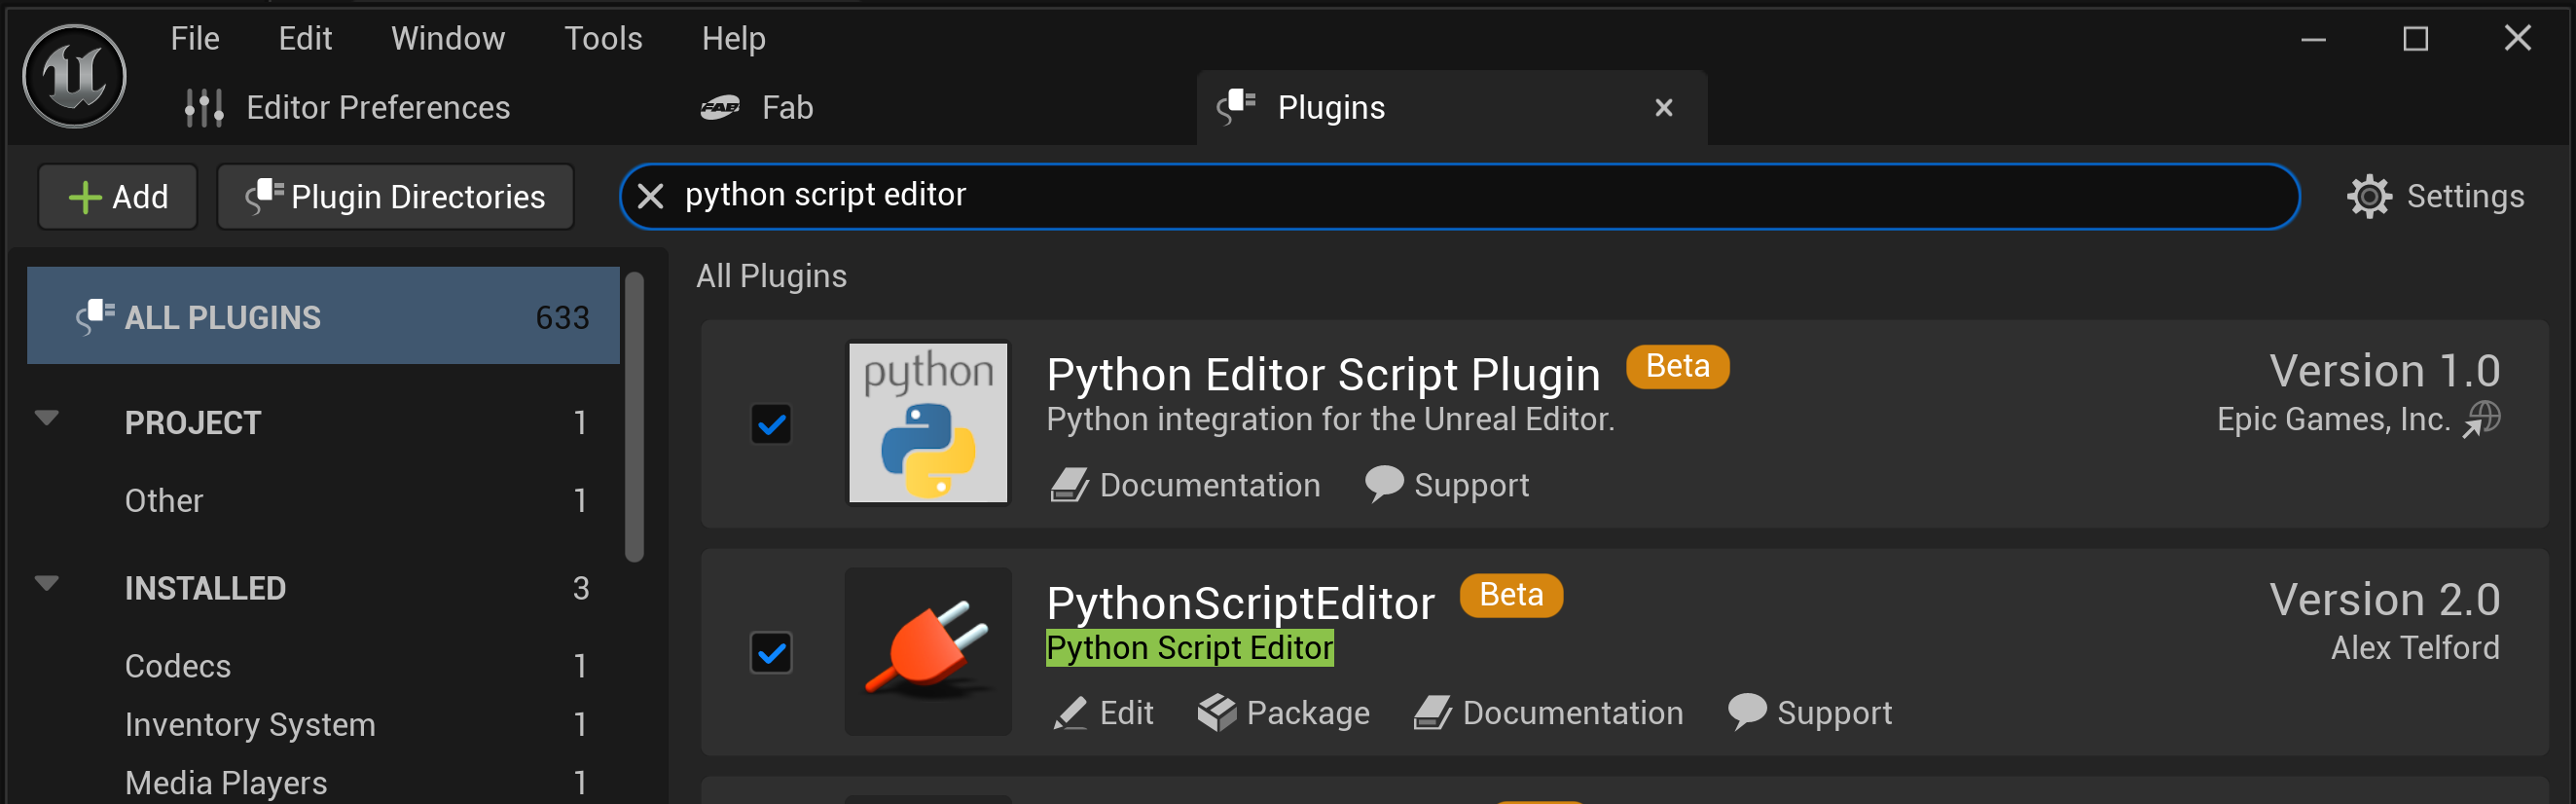Select the Codecs subcategory
The height and width of the screenshot is (804, 2576).
[x=178, y=667]
